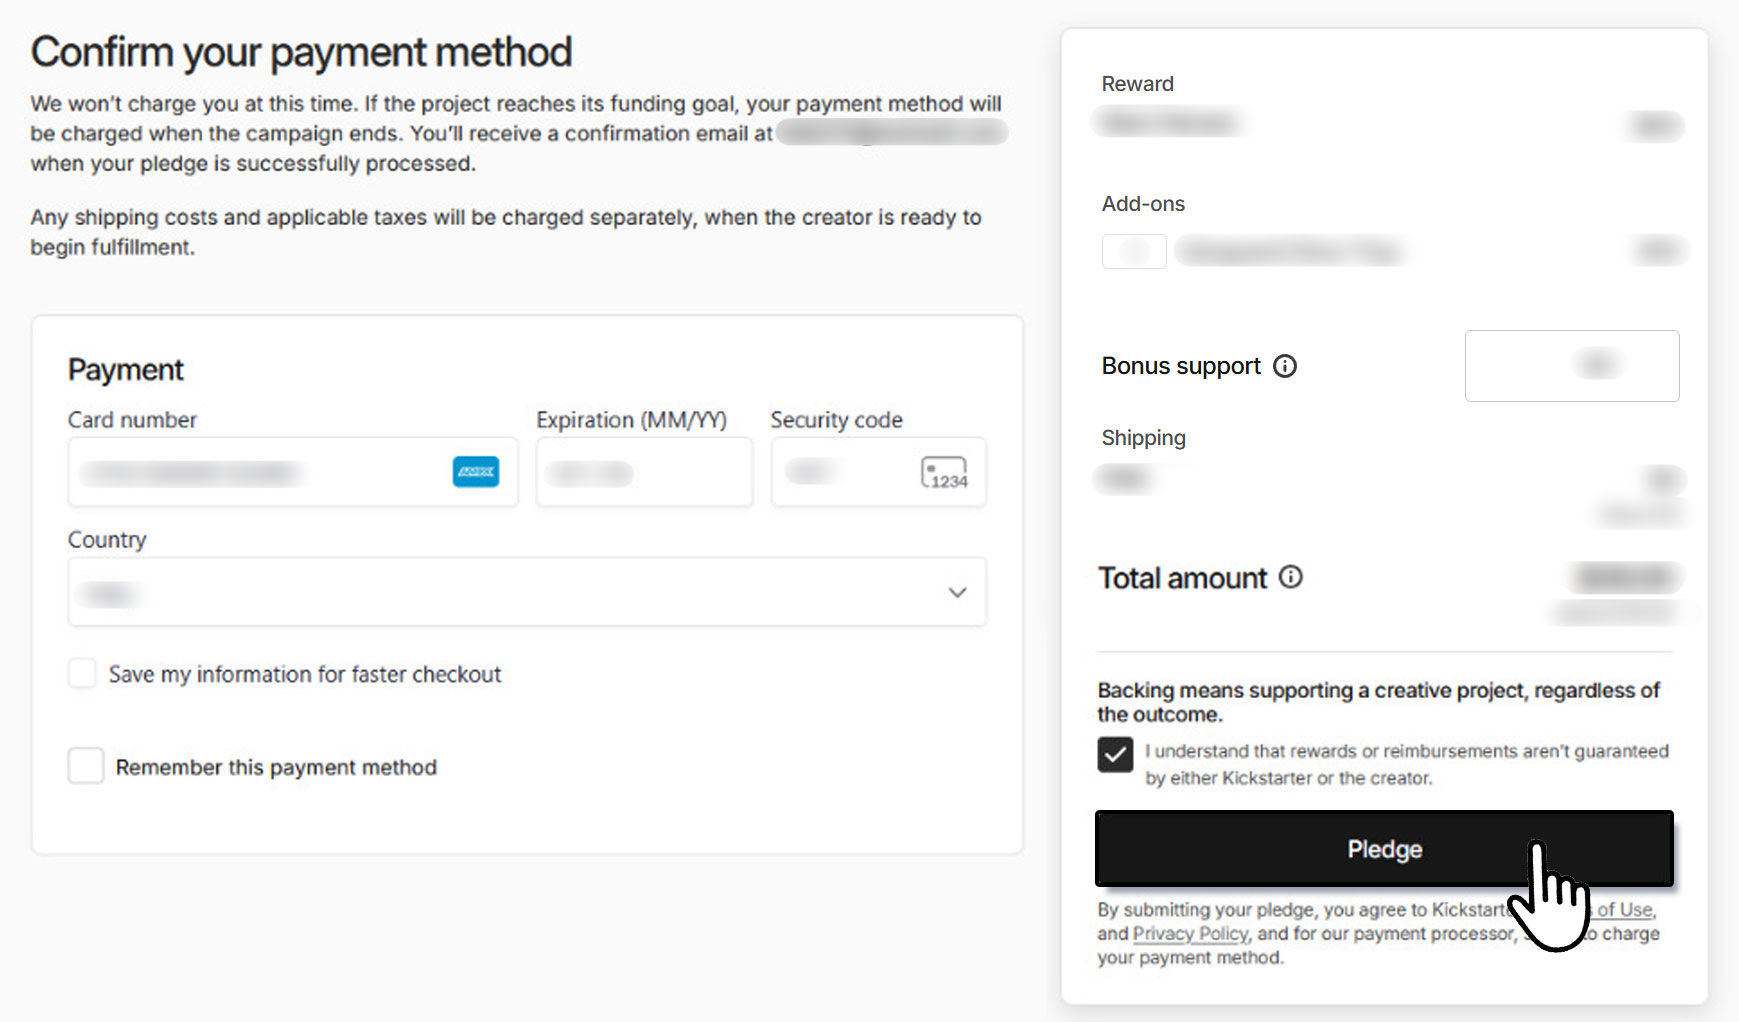This screenshot has height=1022, width=1739.
Task: Click the Bonus support info icon
Action: (1285, 366)
